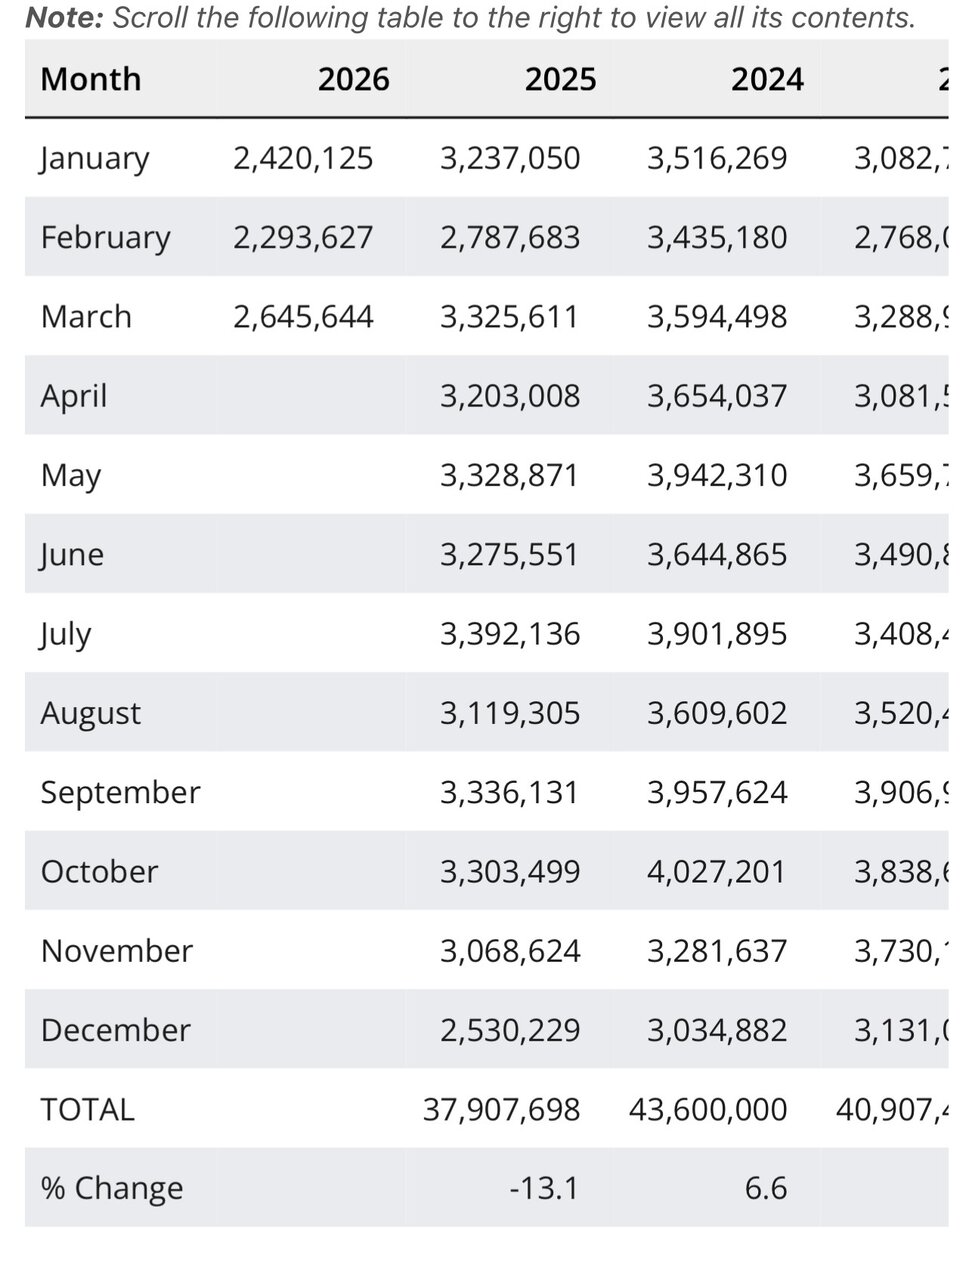Click the March 2026 cell 2,645,644

pos(303,316)
